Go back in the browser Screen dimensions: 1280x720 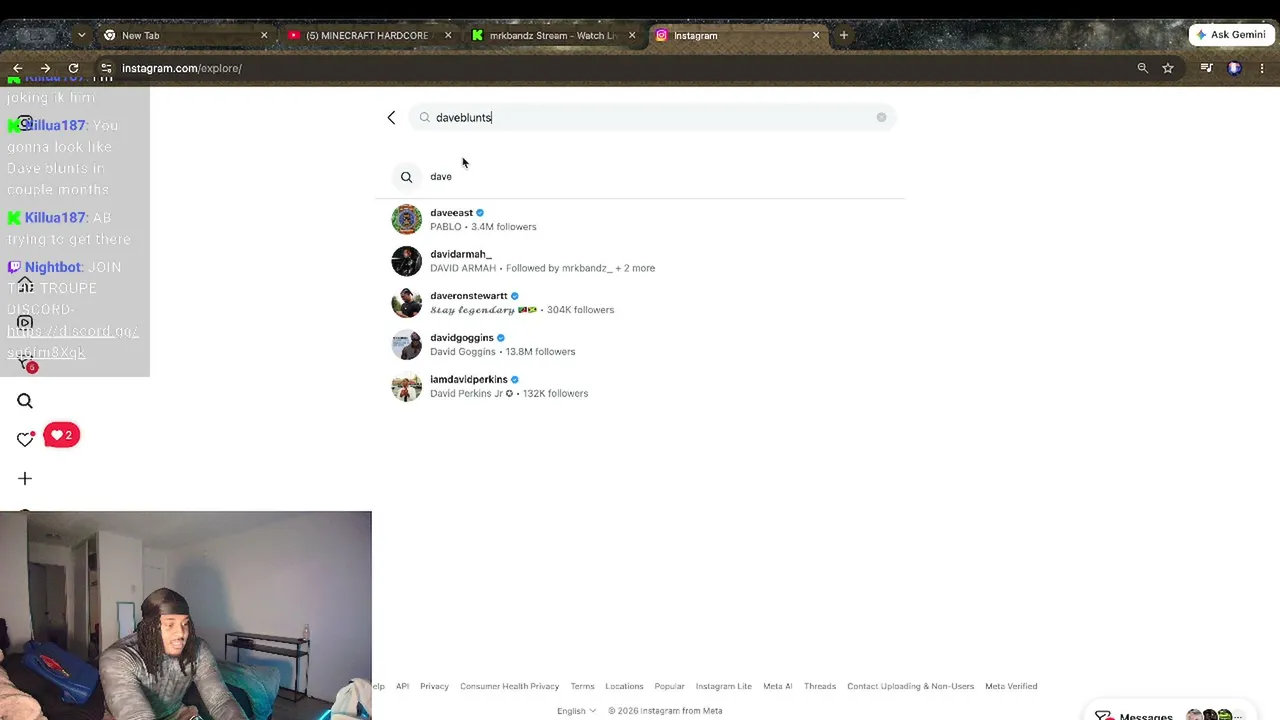point(18,68)
